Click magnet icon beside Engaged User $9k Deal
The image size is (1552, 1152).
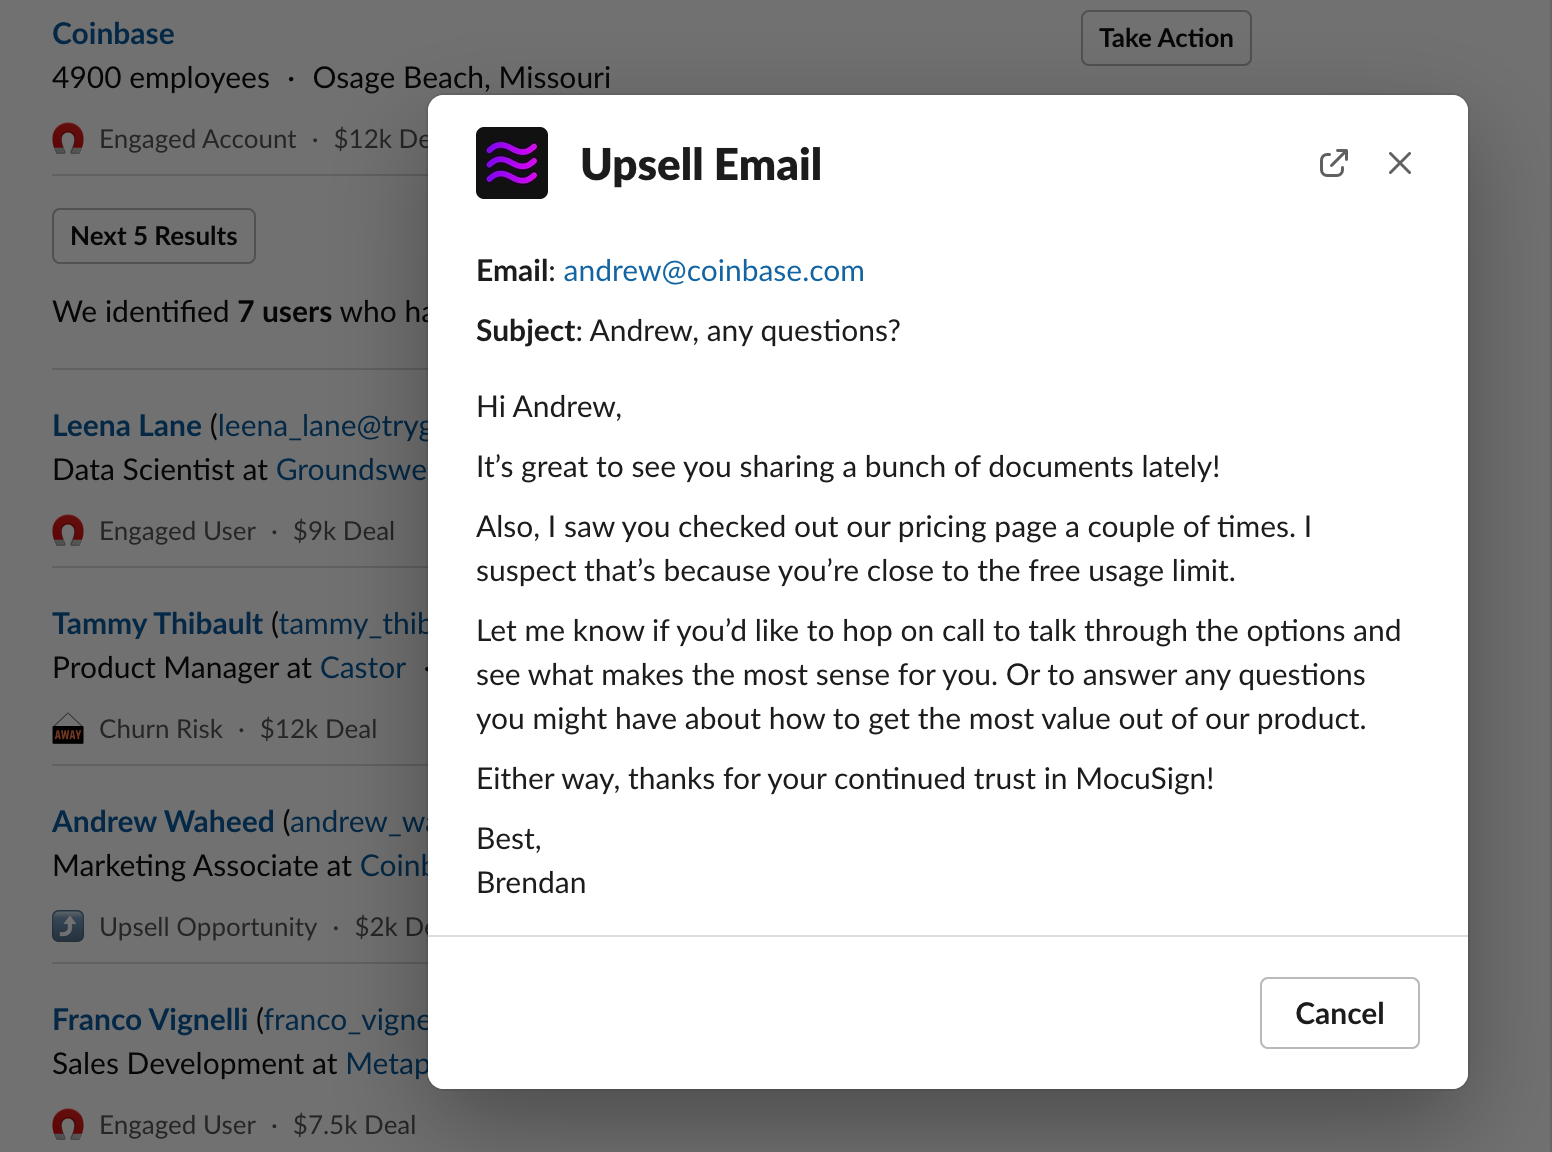click(x=68, y=531)
